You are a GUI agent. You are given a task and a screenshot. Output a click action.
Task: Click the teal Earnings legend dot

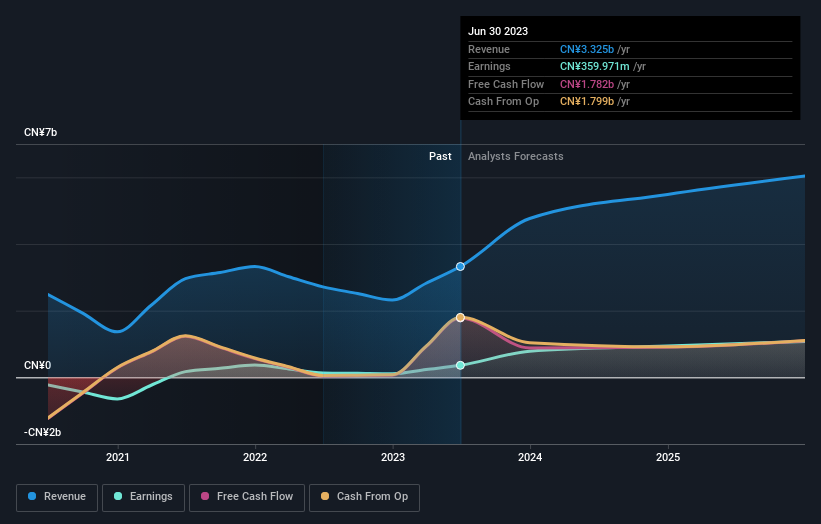pyautogui.click(x=118, y=496)
